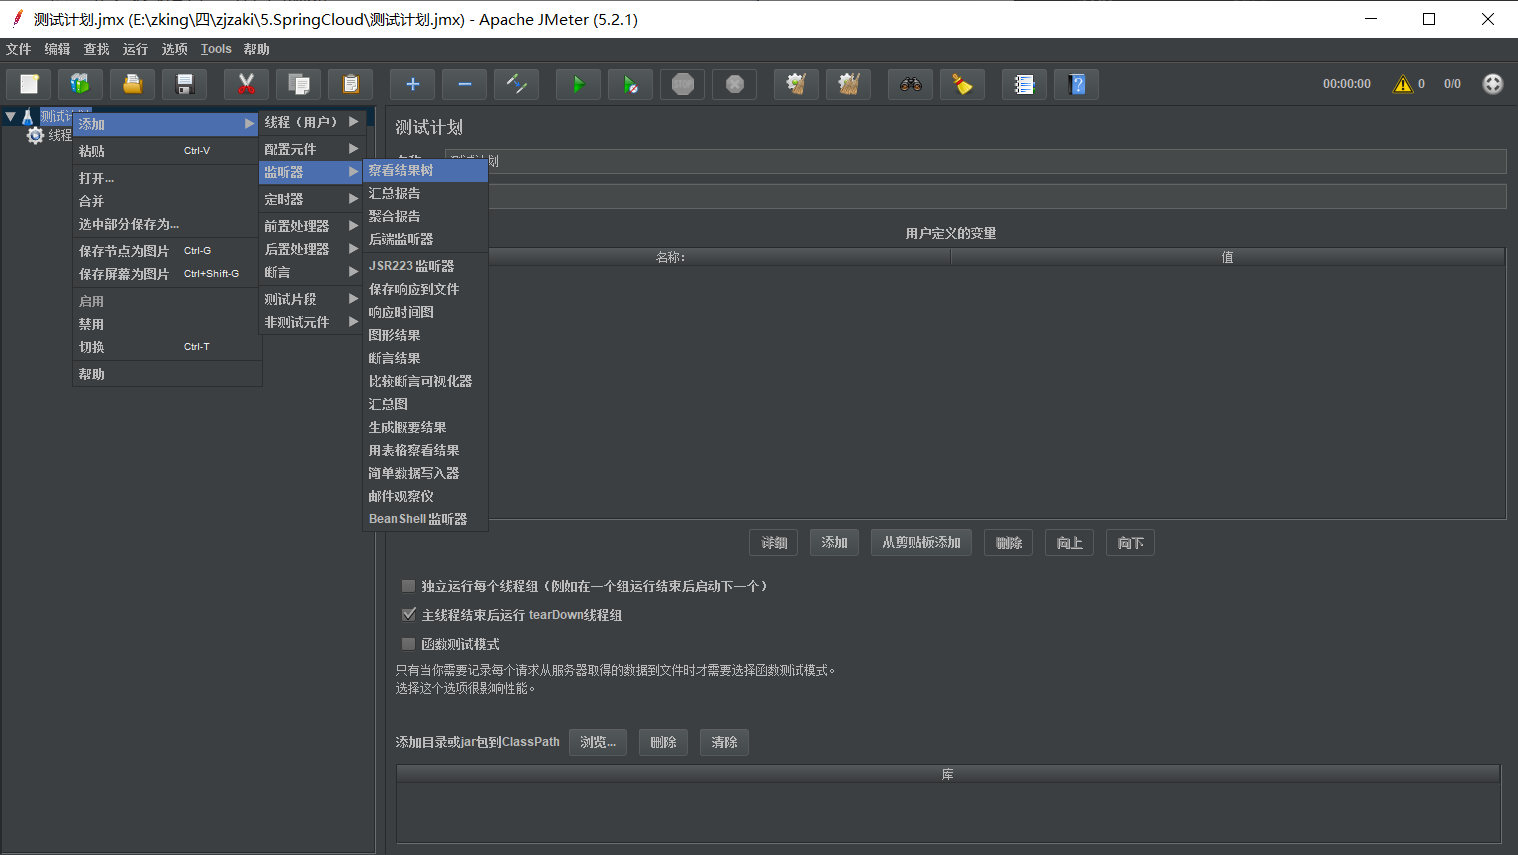Click the 值 column header
Image resolution: width=1518 pixels, height=855 pixels.
point(1227,257)
